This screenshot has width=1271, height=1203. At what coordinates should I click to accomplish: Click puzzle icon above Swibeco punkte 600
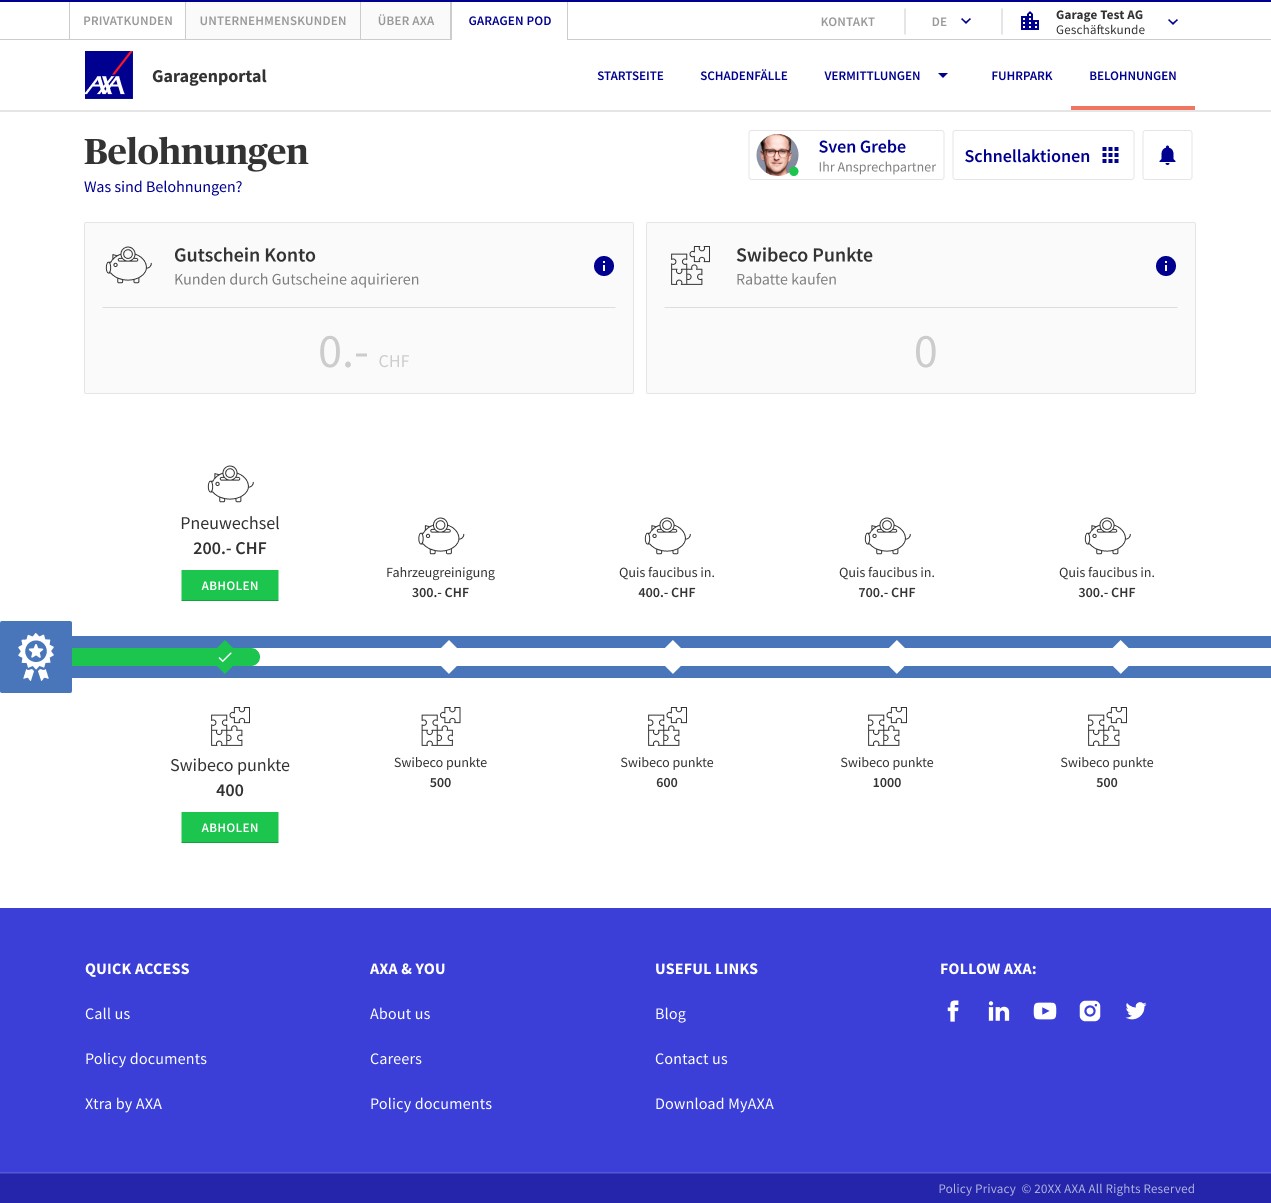tap(667, 727)
